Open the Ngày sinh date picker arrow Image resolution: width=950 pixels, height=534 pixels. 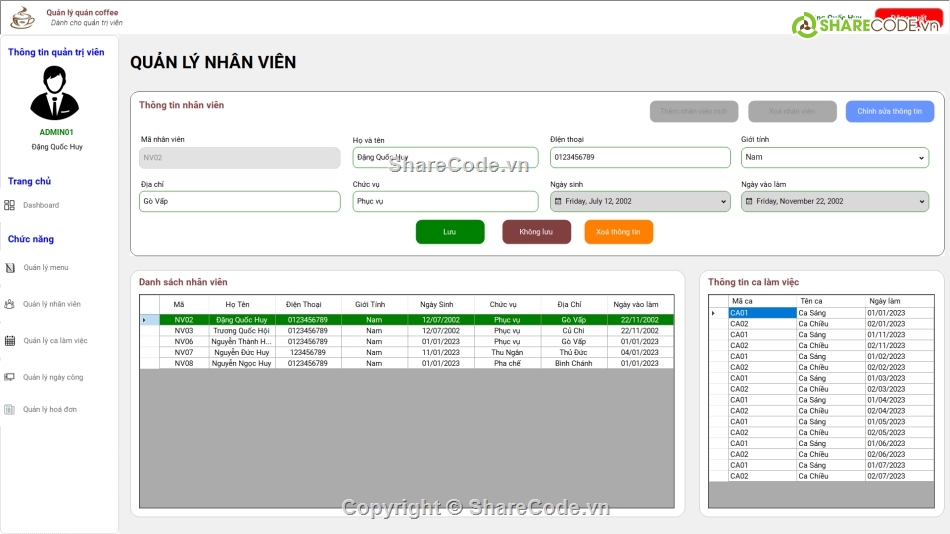point(723,202)
